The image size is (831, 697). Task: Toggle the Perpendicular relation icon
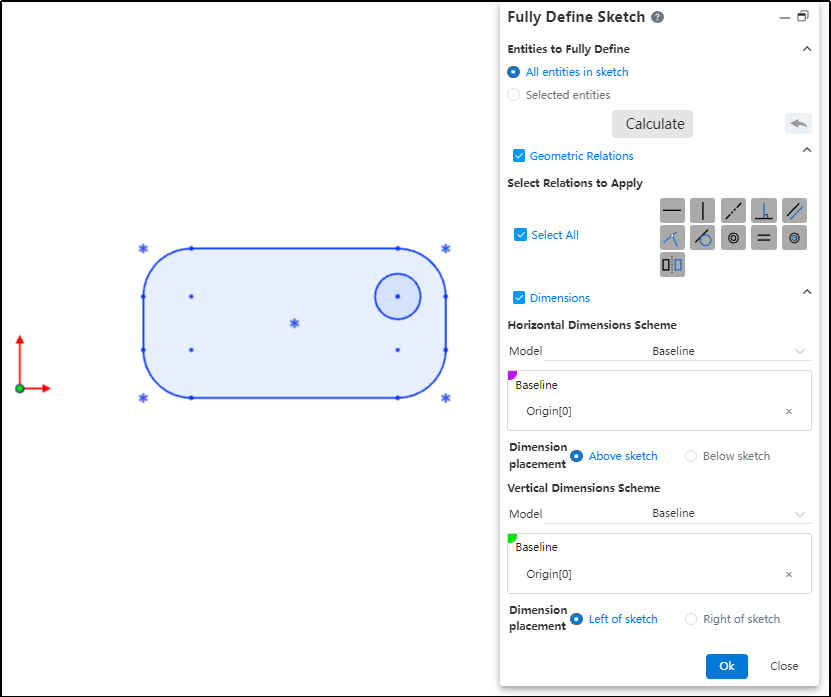pyautogui.click(x=764, y=210)
